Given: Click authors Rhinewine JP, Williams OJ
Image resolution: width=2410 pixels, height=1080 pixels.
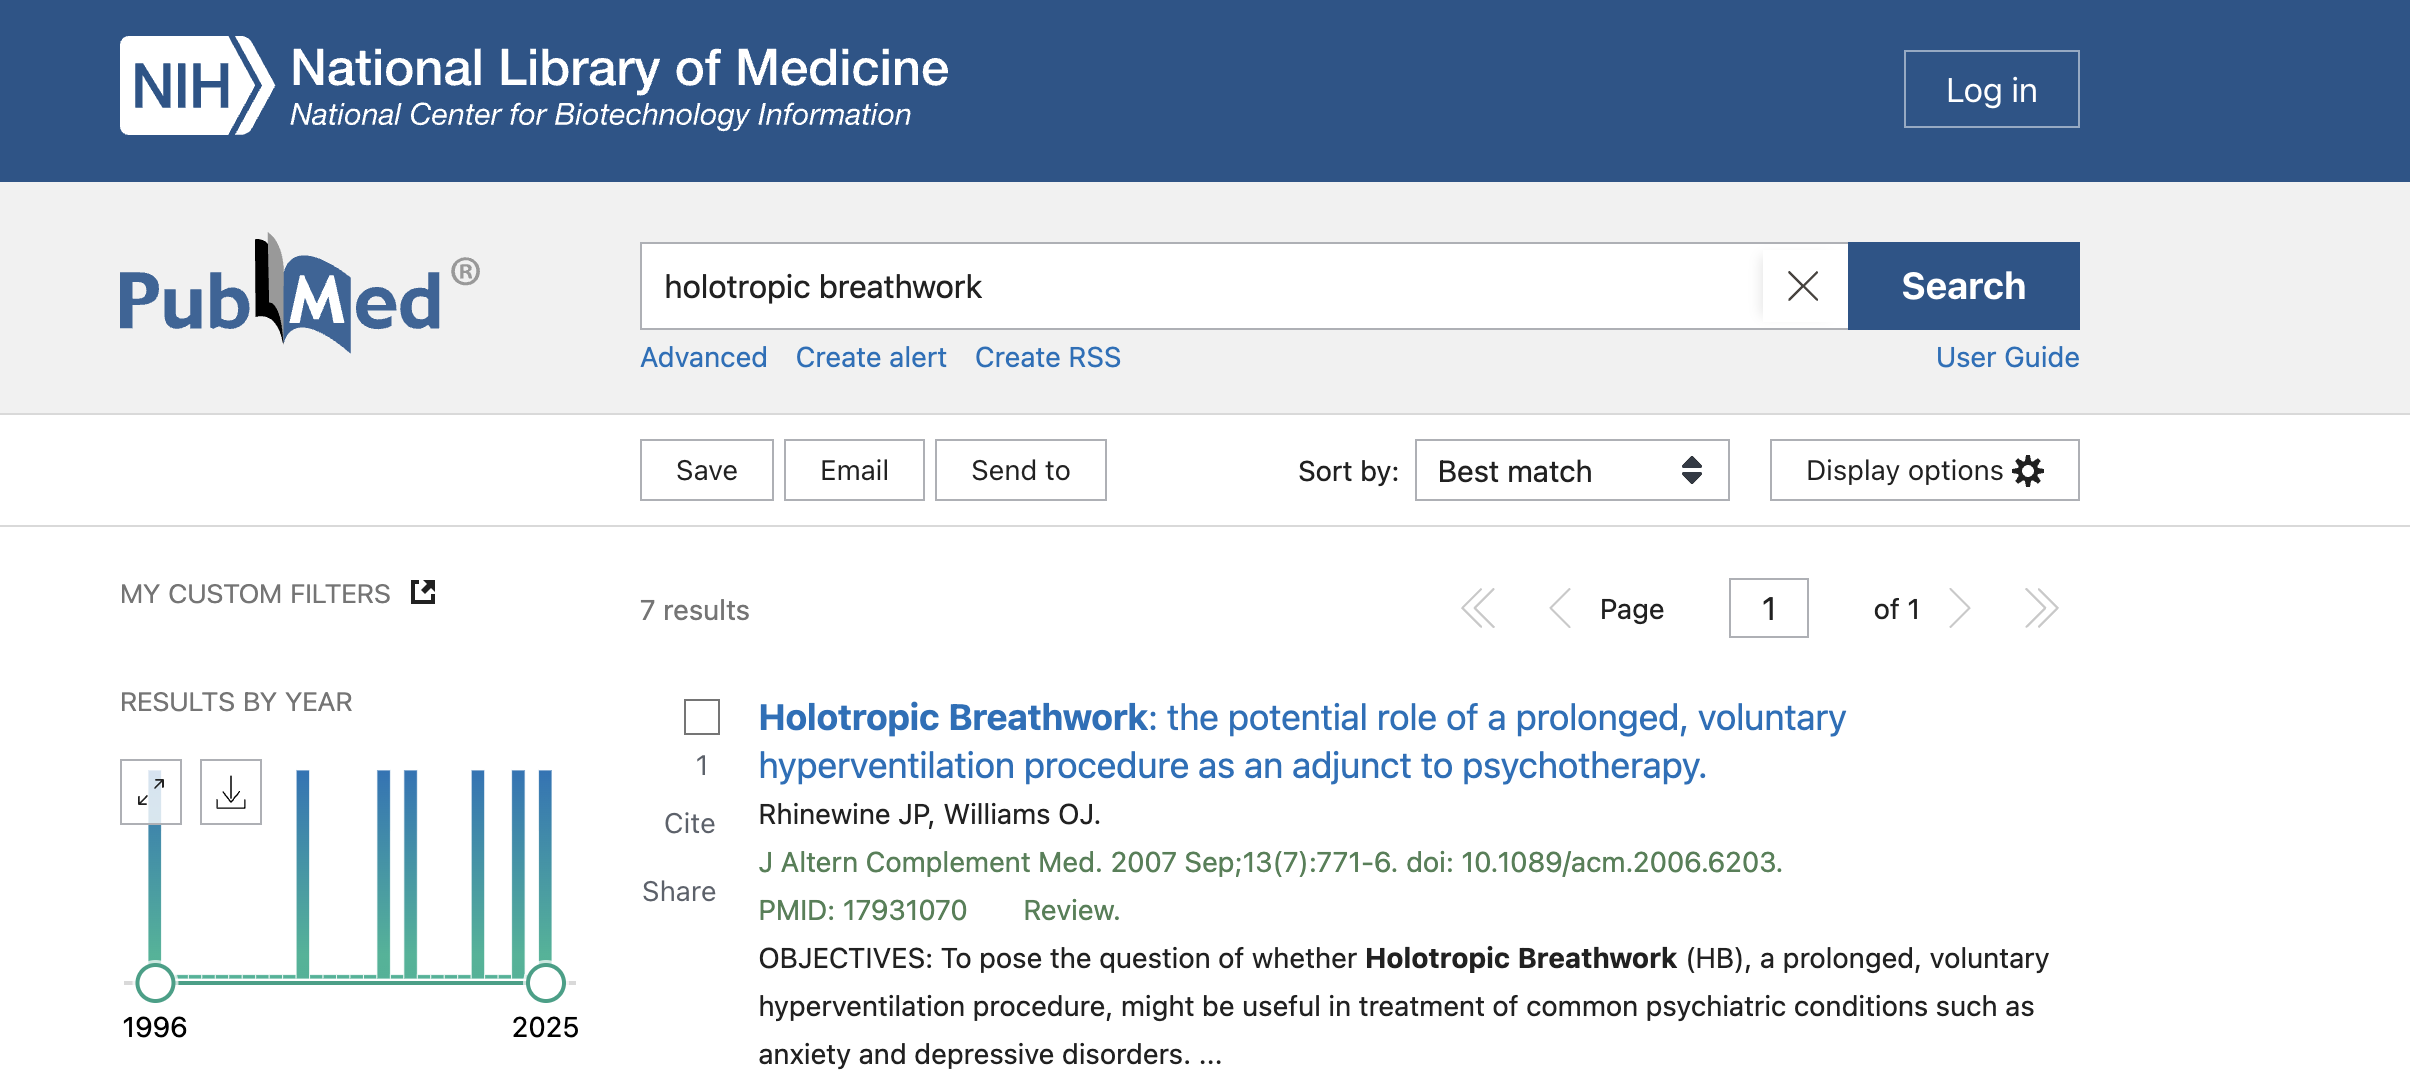Looking at the screenshot, I should point(929,814).
